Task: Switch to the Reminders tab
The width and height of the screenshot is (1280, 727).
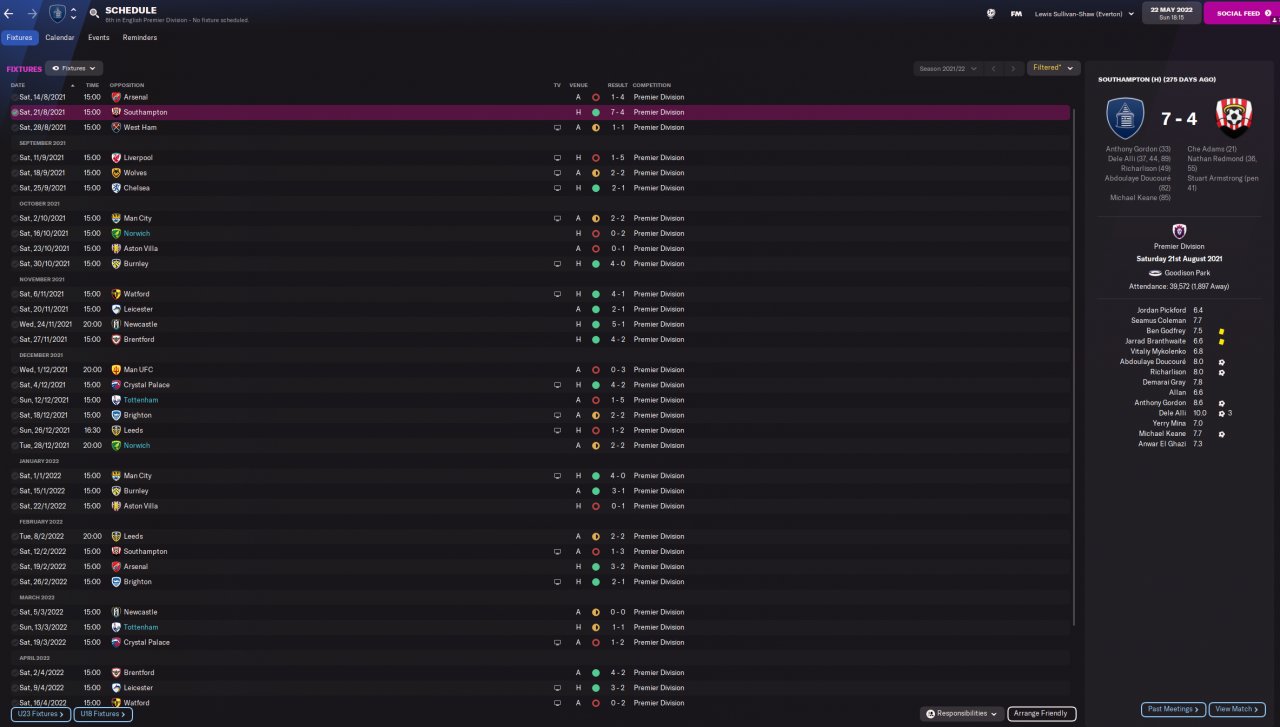Action: pos(139,38)
